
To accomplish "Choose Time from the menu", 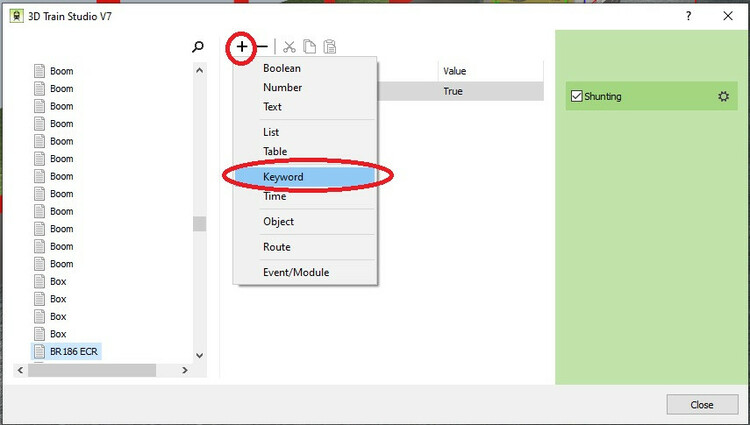I will pyautogui.click(x=305, y=196).
